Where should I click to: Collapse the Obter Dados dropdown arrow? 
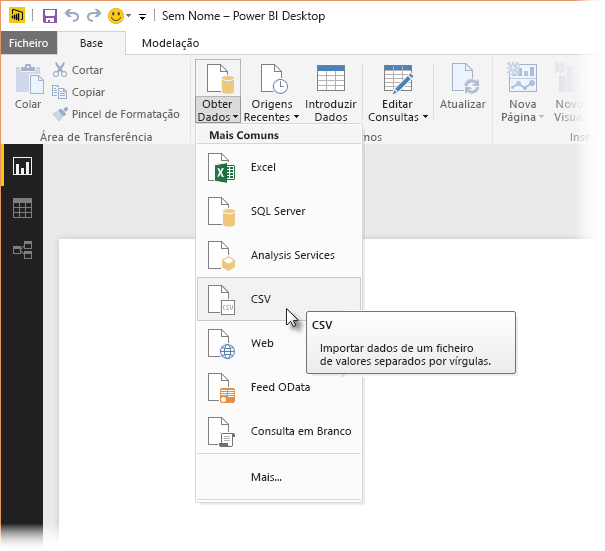235,117
